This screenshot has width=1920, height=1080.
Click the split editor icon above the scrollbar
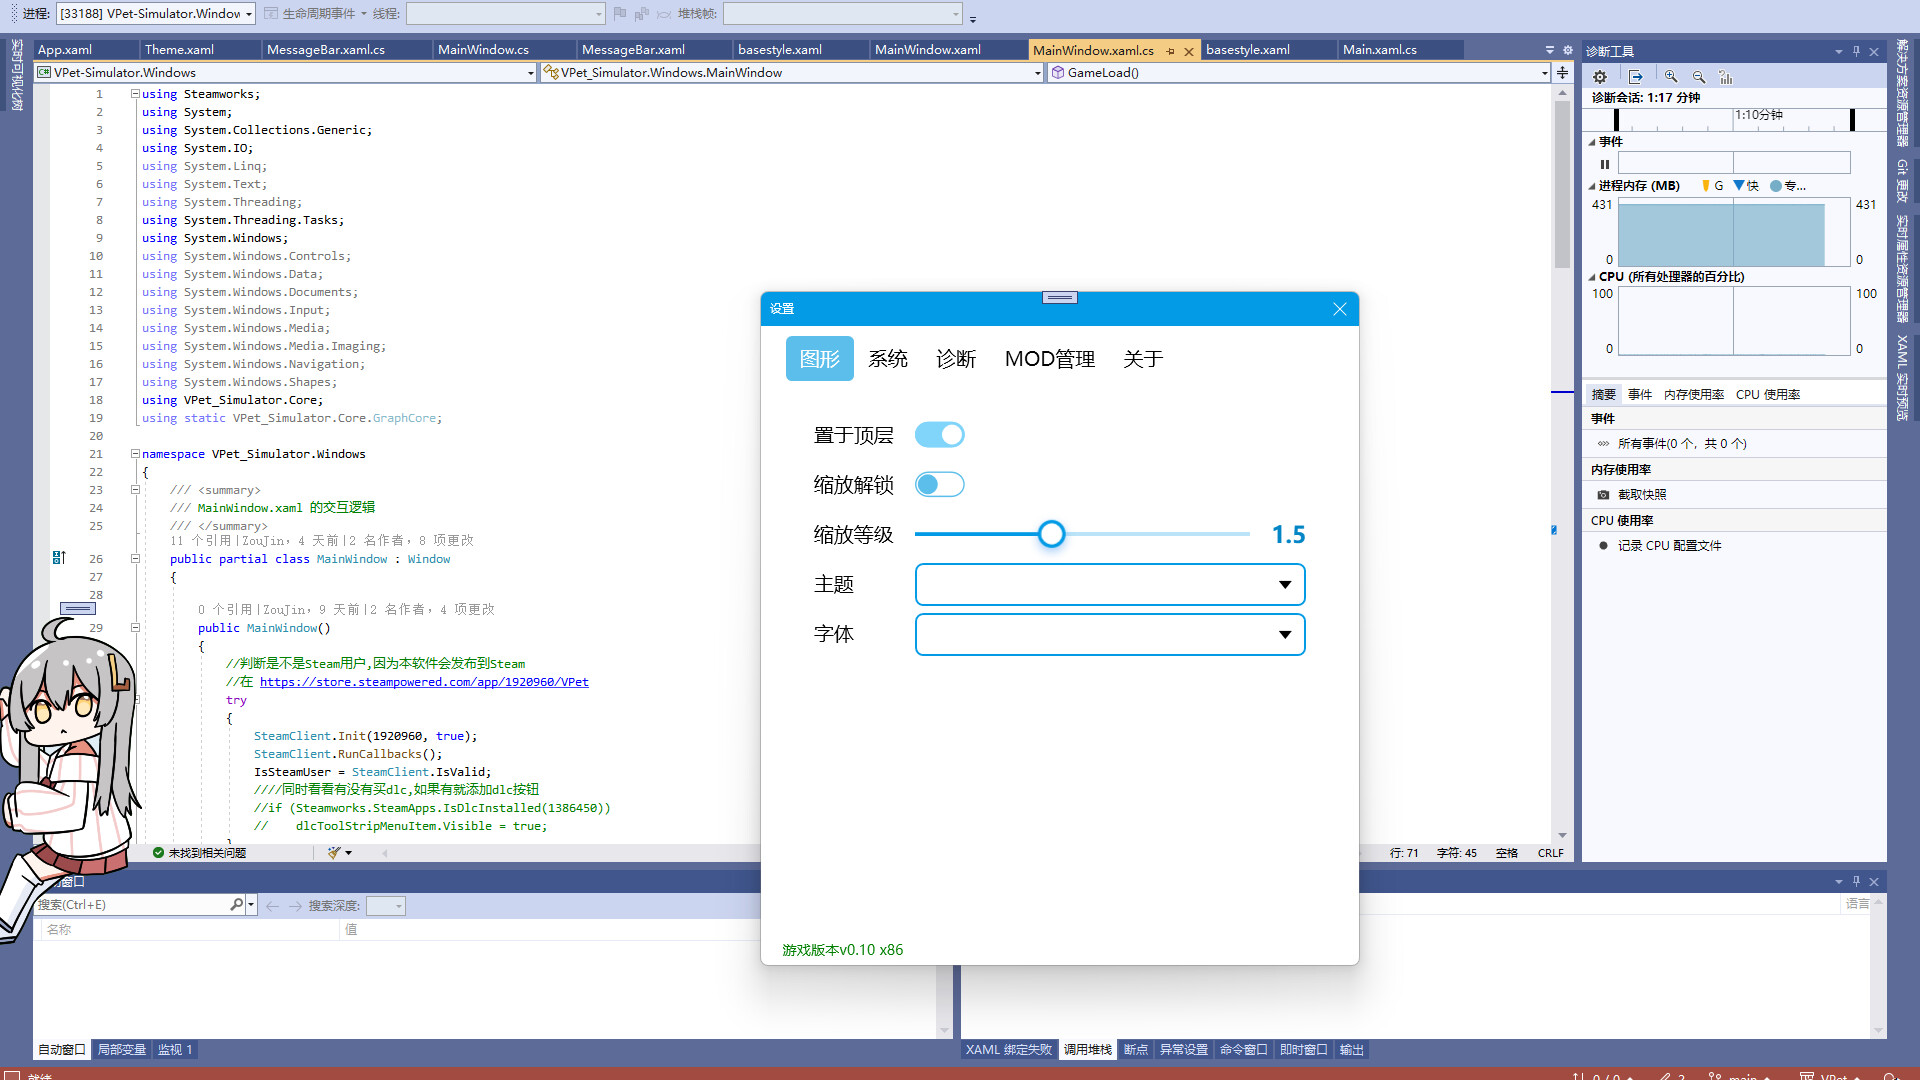[x=1562, y=73]
